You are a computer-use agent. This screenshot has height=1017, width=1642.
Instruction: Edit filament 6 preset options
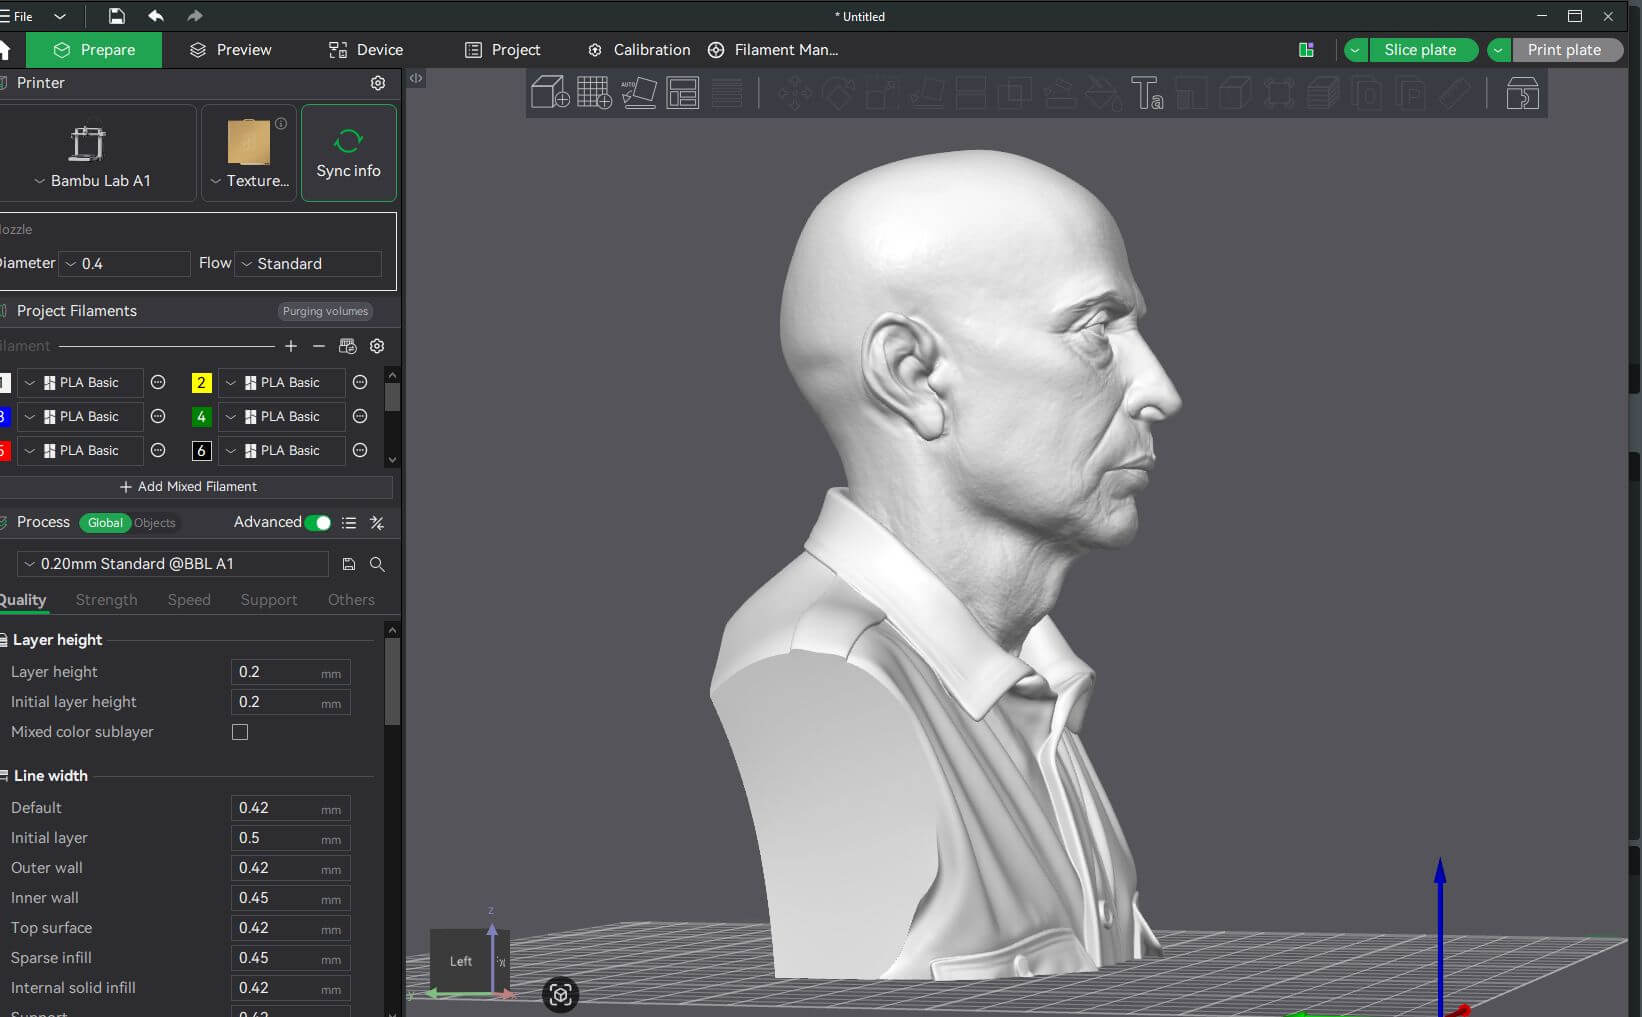click(x=360, y=450)
